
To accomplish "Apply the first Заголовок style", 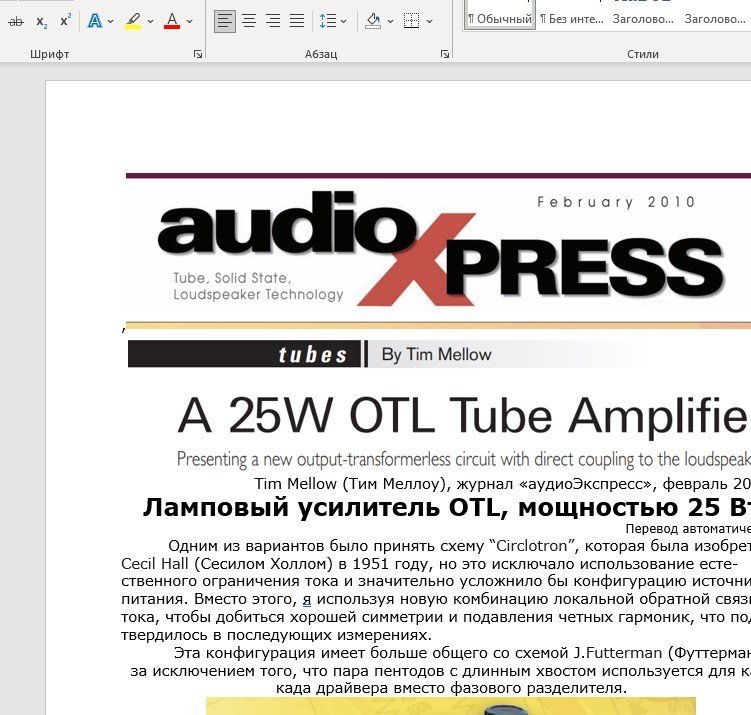I will [643, 19].
